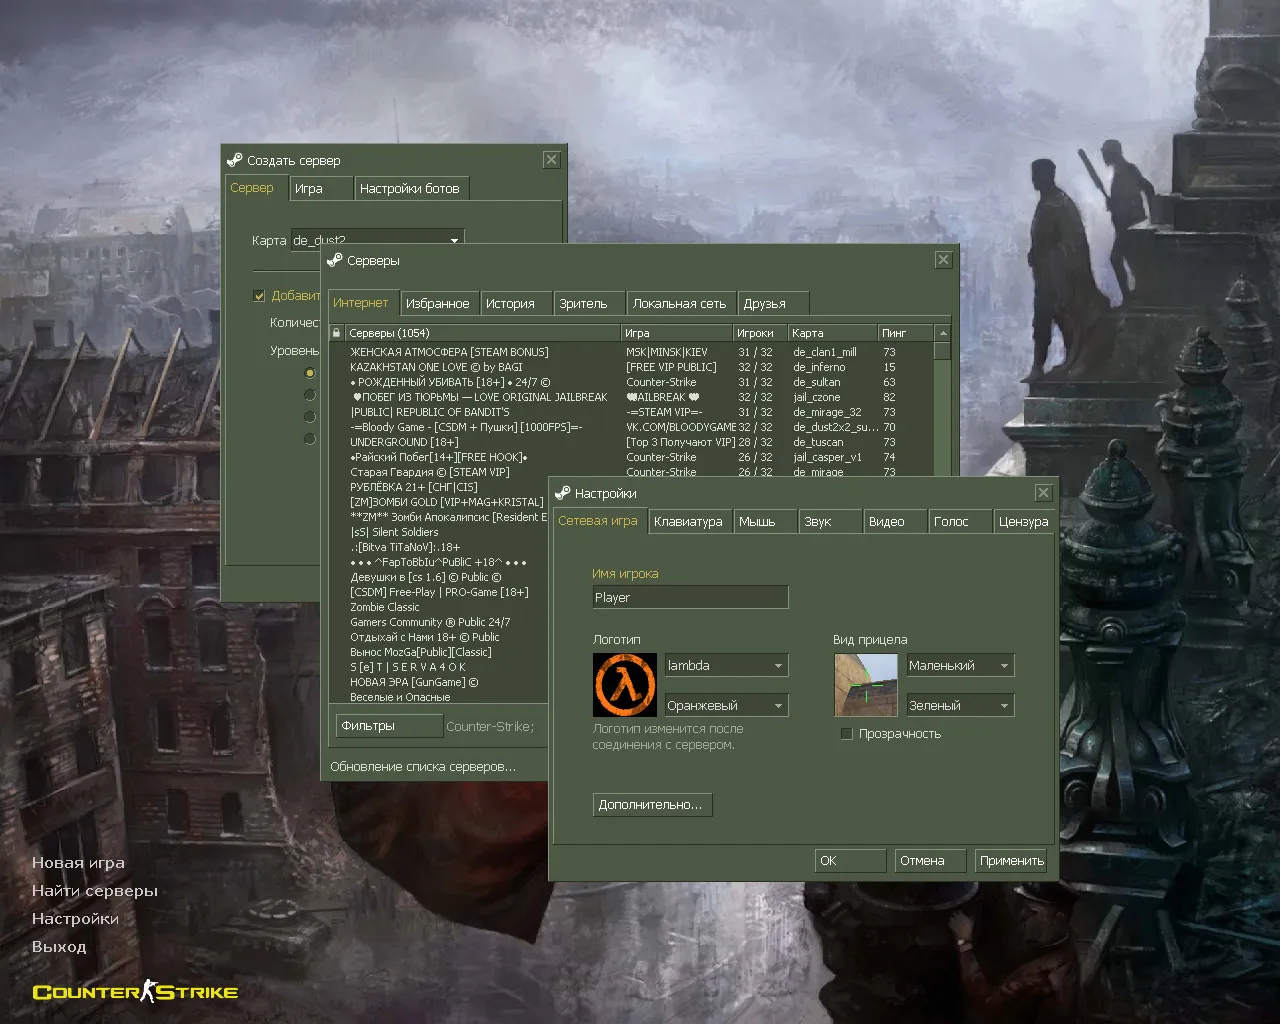Enable the Прозрачность crosshair checkbox
The image size is (1280, 1024).
[x=847, y=734]
